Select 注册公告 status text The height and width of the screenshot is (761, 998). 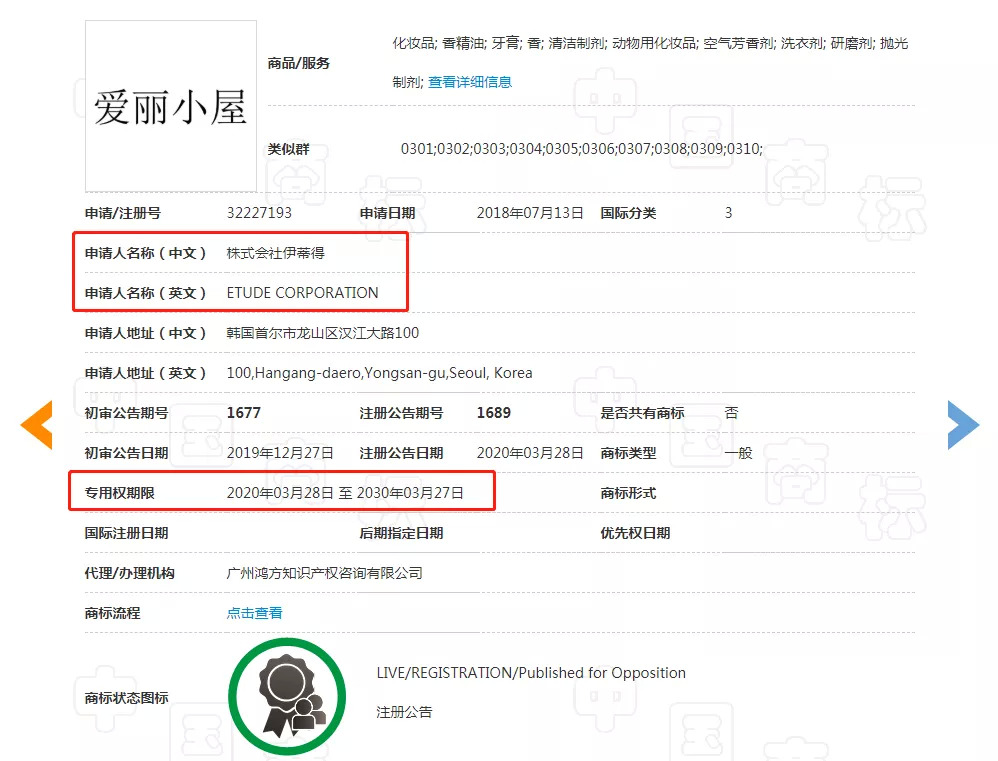click(404, 712)
